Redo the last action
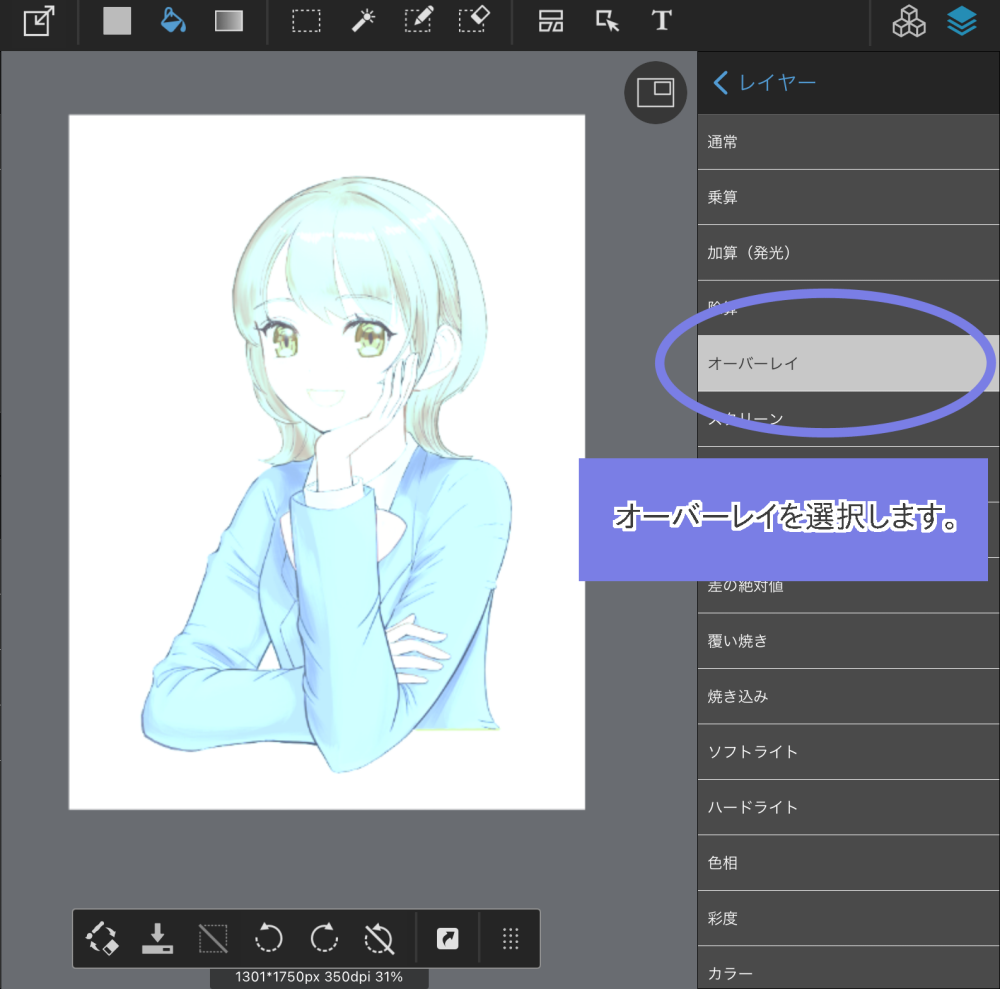 (324, 938)
